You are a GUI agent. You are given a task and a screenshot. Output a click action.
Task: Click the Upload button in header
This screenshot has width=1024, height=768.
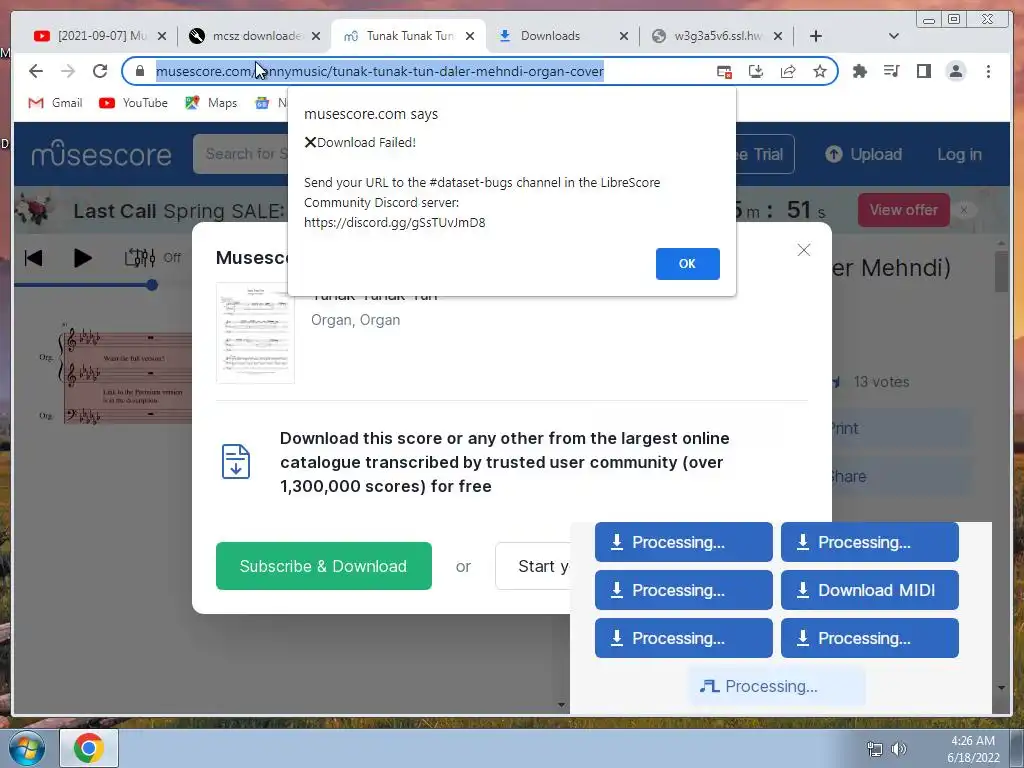coord(863,154)
